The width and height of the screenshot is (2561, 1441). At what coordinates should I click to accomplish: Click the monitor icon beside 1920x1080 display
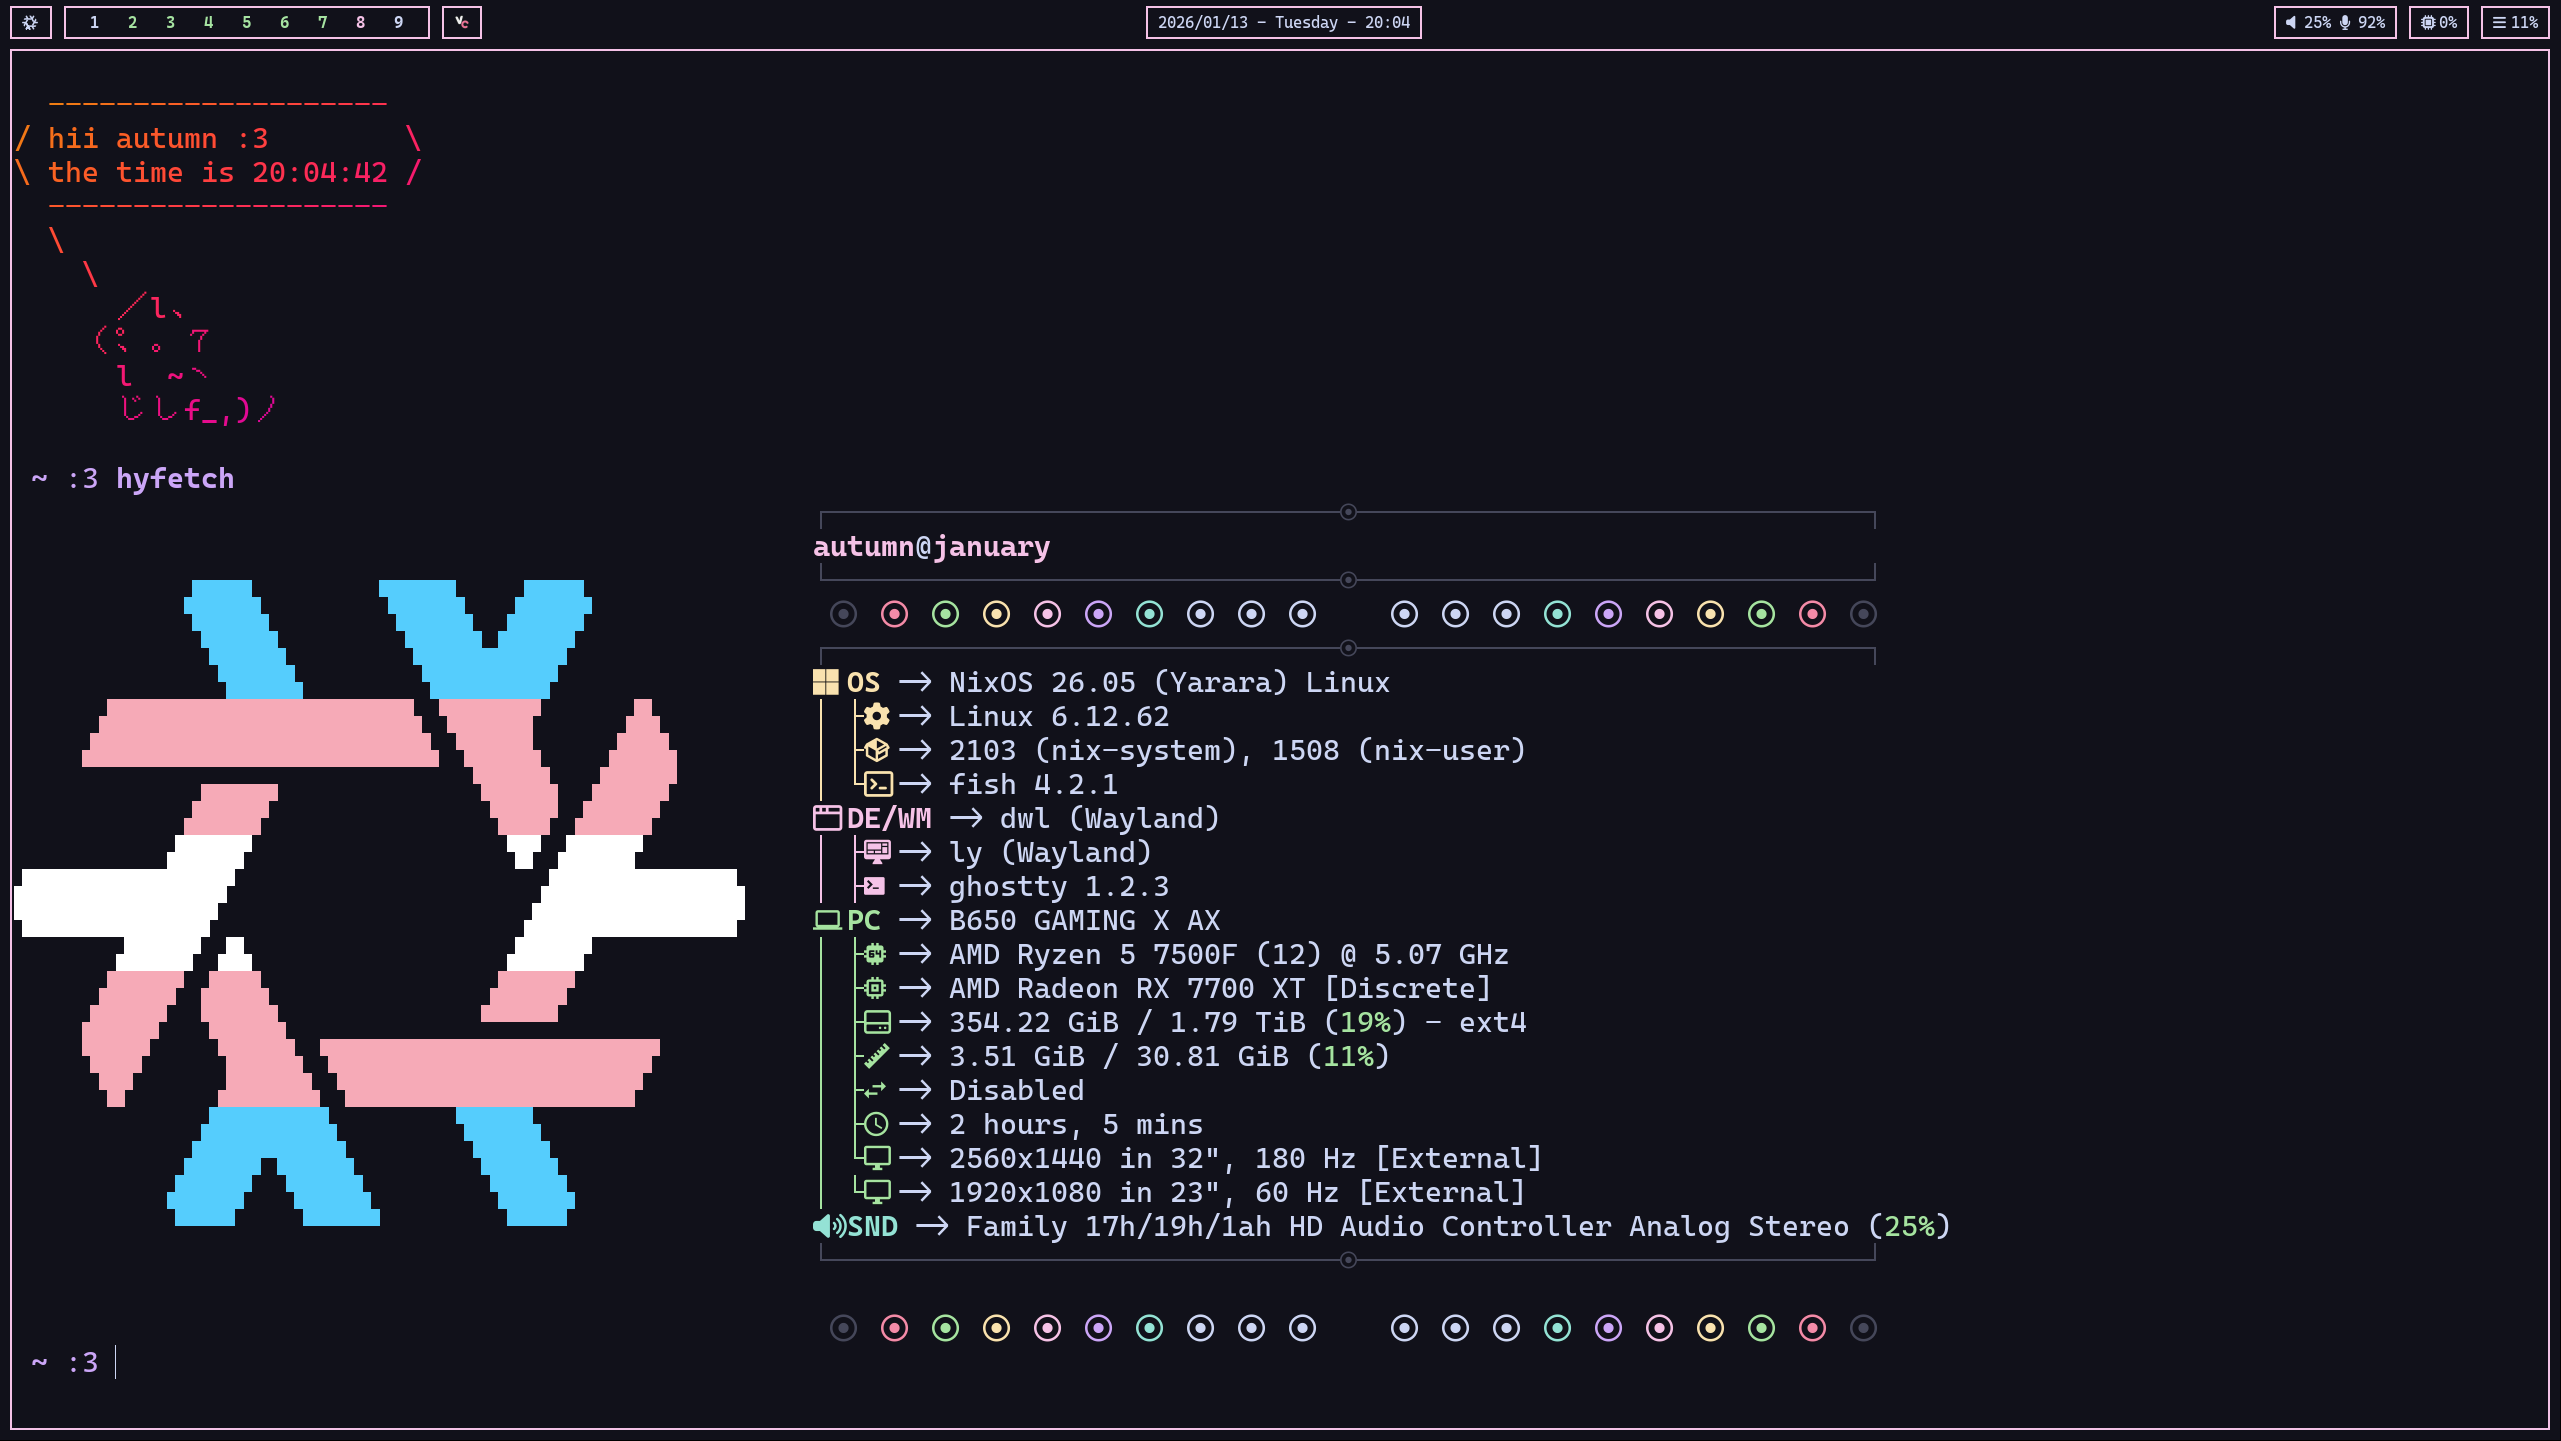877,1193
